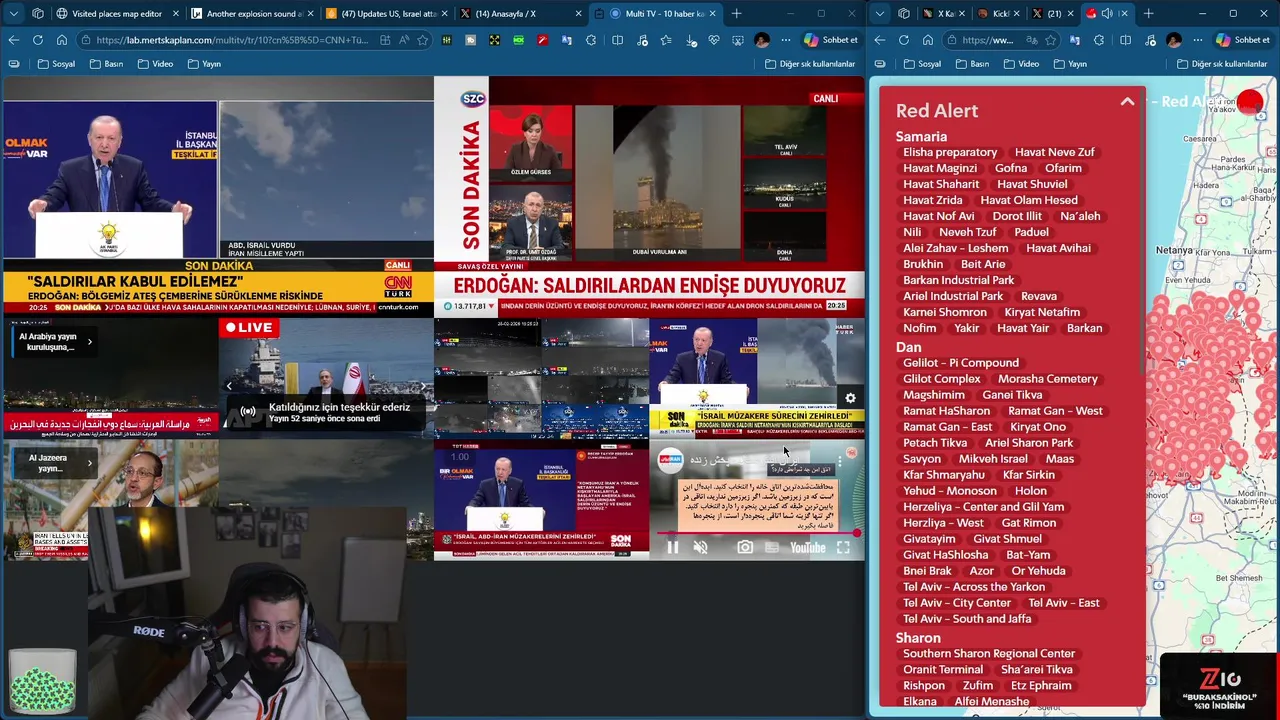Toggle subtitles in the YouTube player
The width and height of the screenshot is (1280, 720).
(771, 547)
